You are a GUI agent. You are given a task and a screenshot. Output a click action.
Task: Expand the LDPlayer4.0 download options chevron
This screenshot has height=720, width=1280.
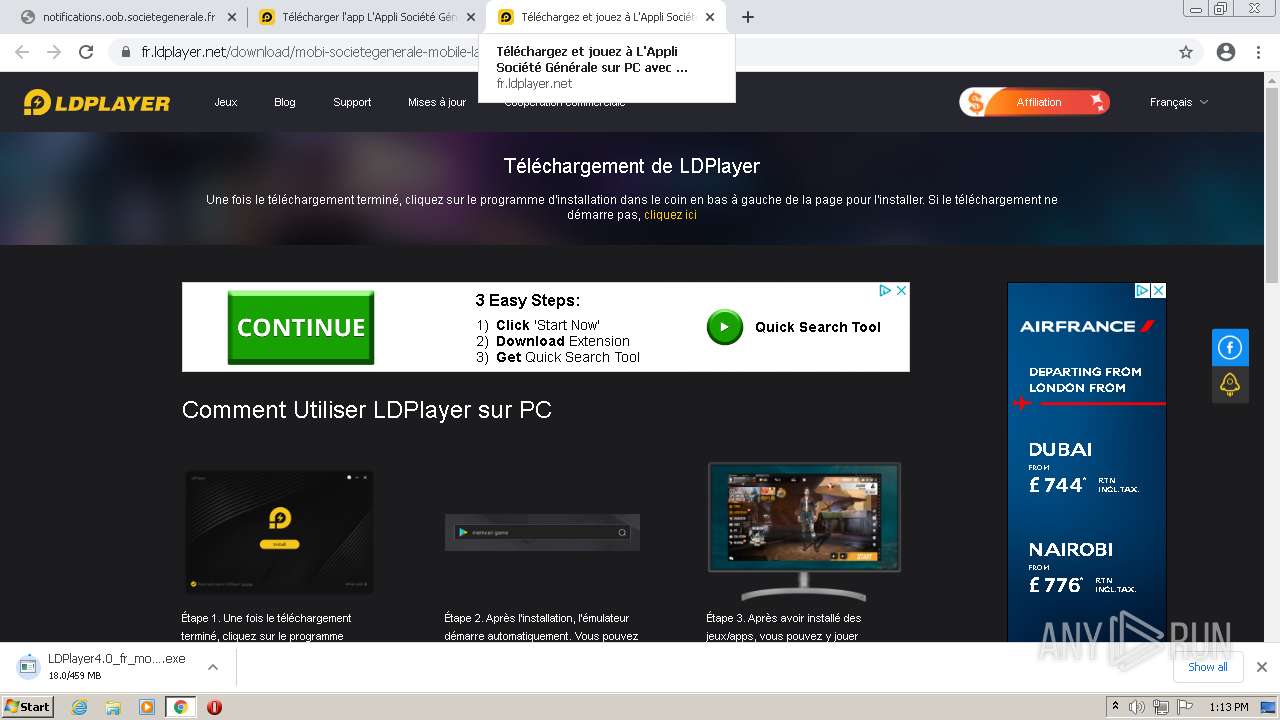[x=212, y=667]
